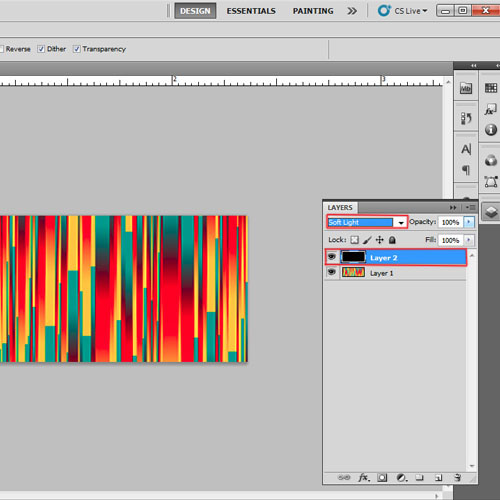Show more workspaces via double chevron
Viewport: 500px width, 500px height.
click(352, 11)
